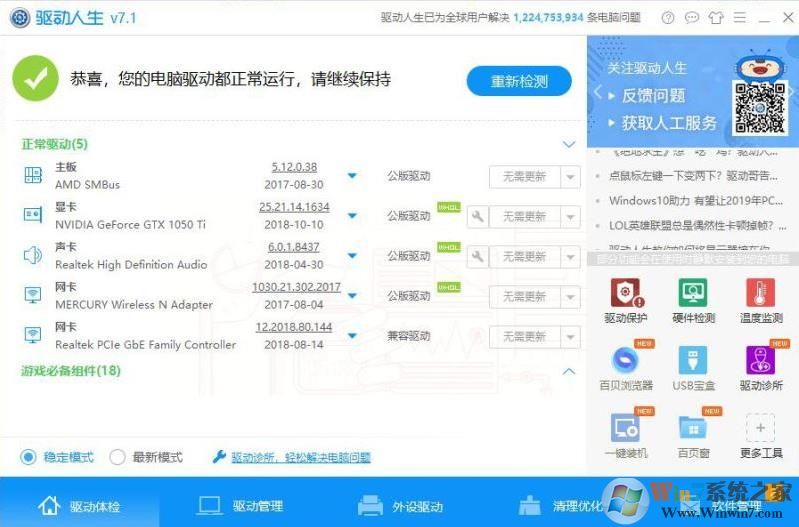The width and height of the screenshot is (799, 527).
Task: Open the 驱动诊所 driver clinic icon
Action: click(x=760, y=361)
